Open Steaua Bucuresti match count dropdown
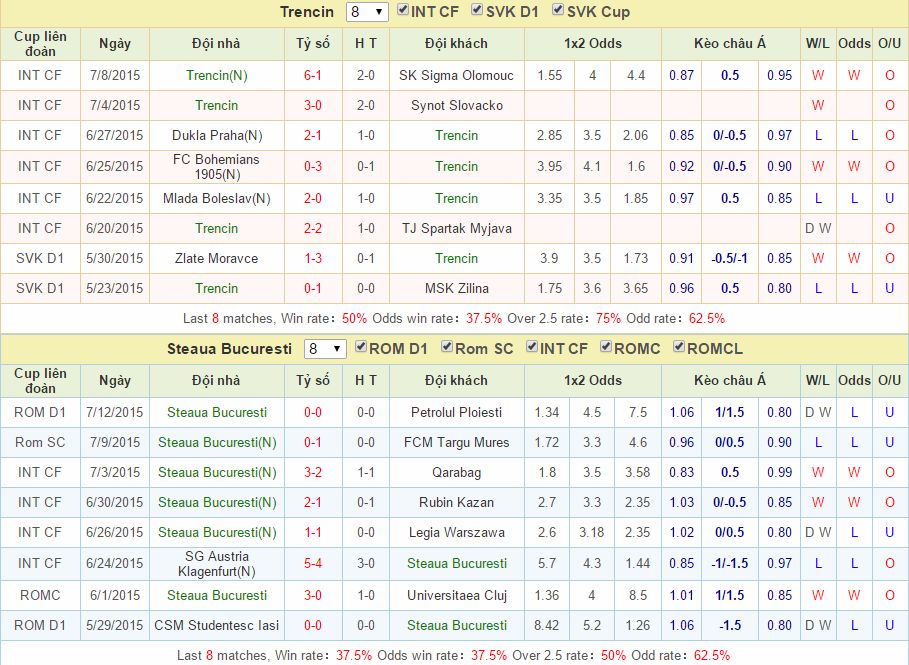Image resolution: width=909 pixels, height=665 pixels. [x=325, y=349]
